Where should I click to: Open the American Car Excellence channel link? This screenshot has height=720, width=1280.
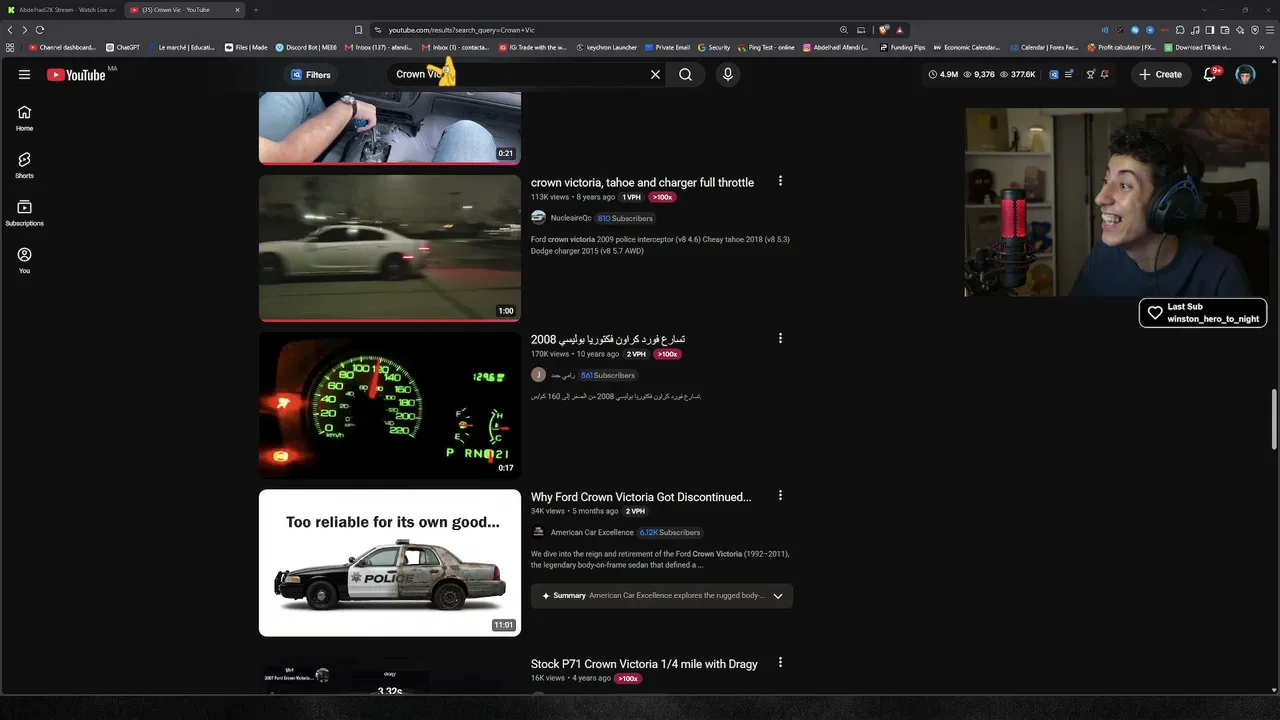coord(592,533)
